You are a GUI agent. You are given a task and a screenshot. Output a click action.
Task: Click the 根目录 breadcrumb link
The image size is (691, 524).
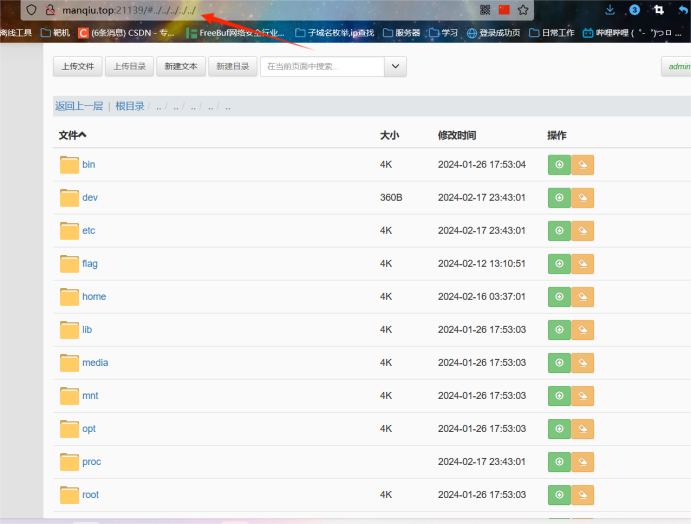click(x=130, y=106)
